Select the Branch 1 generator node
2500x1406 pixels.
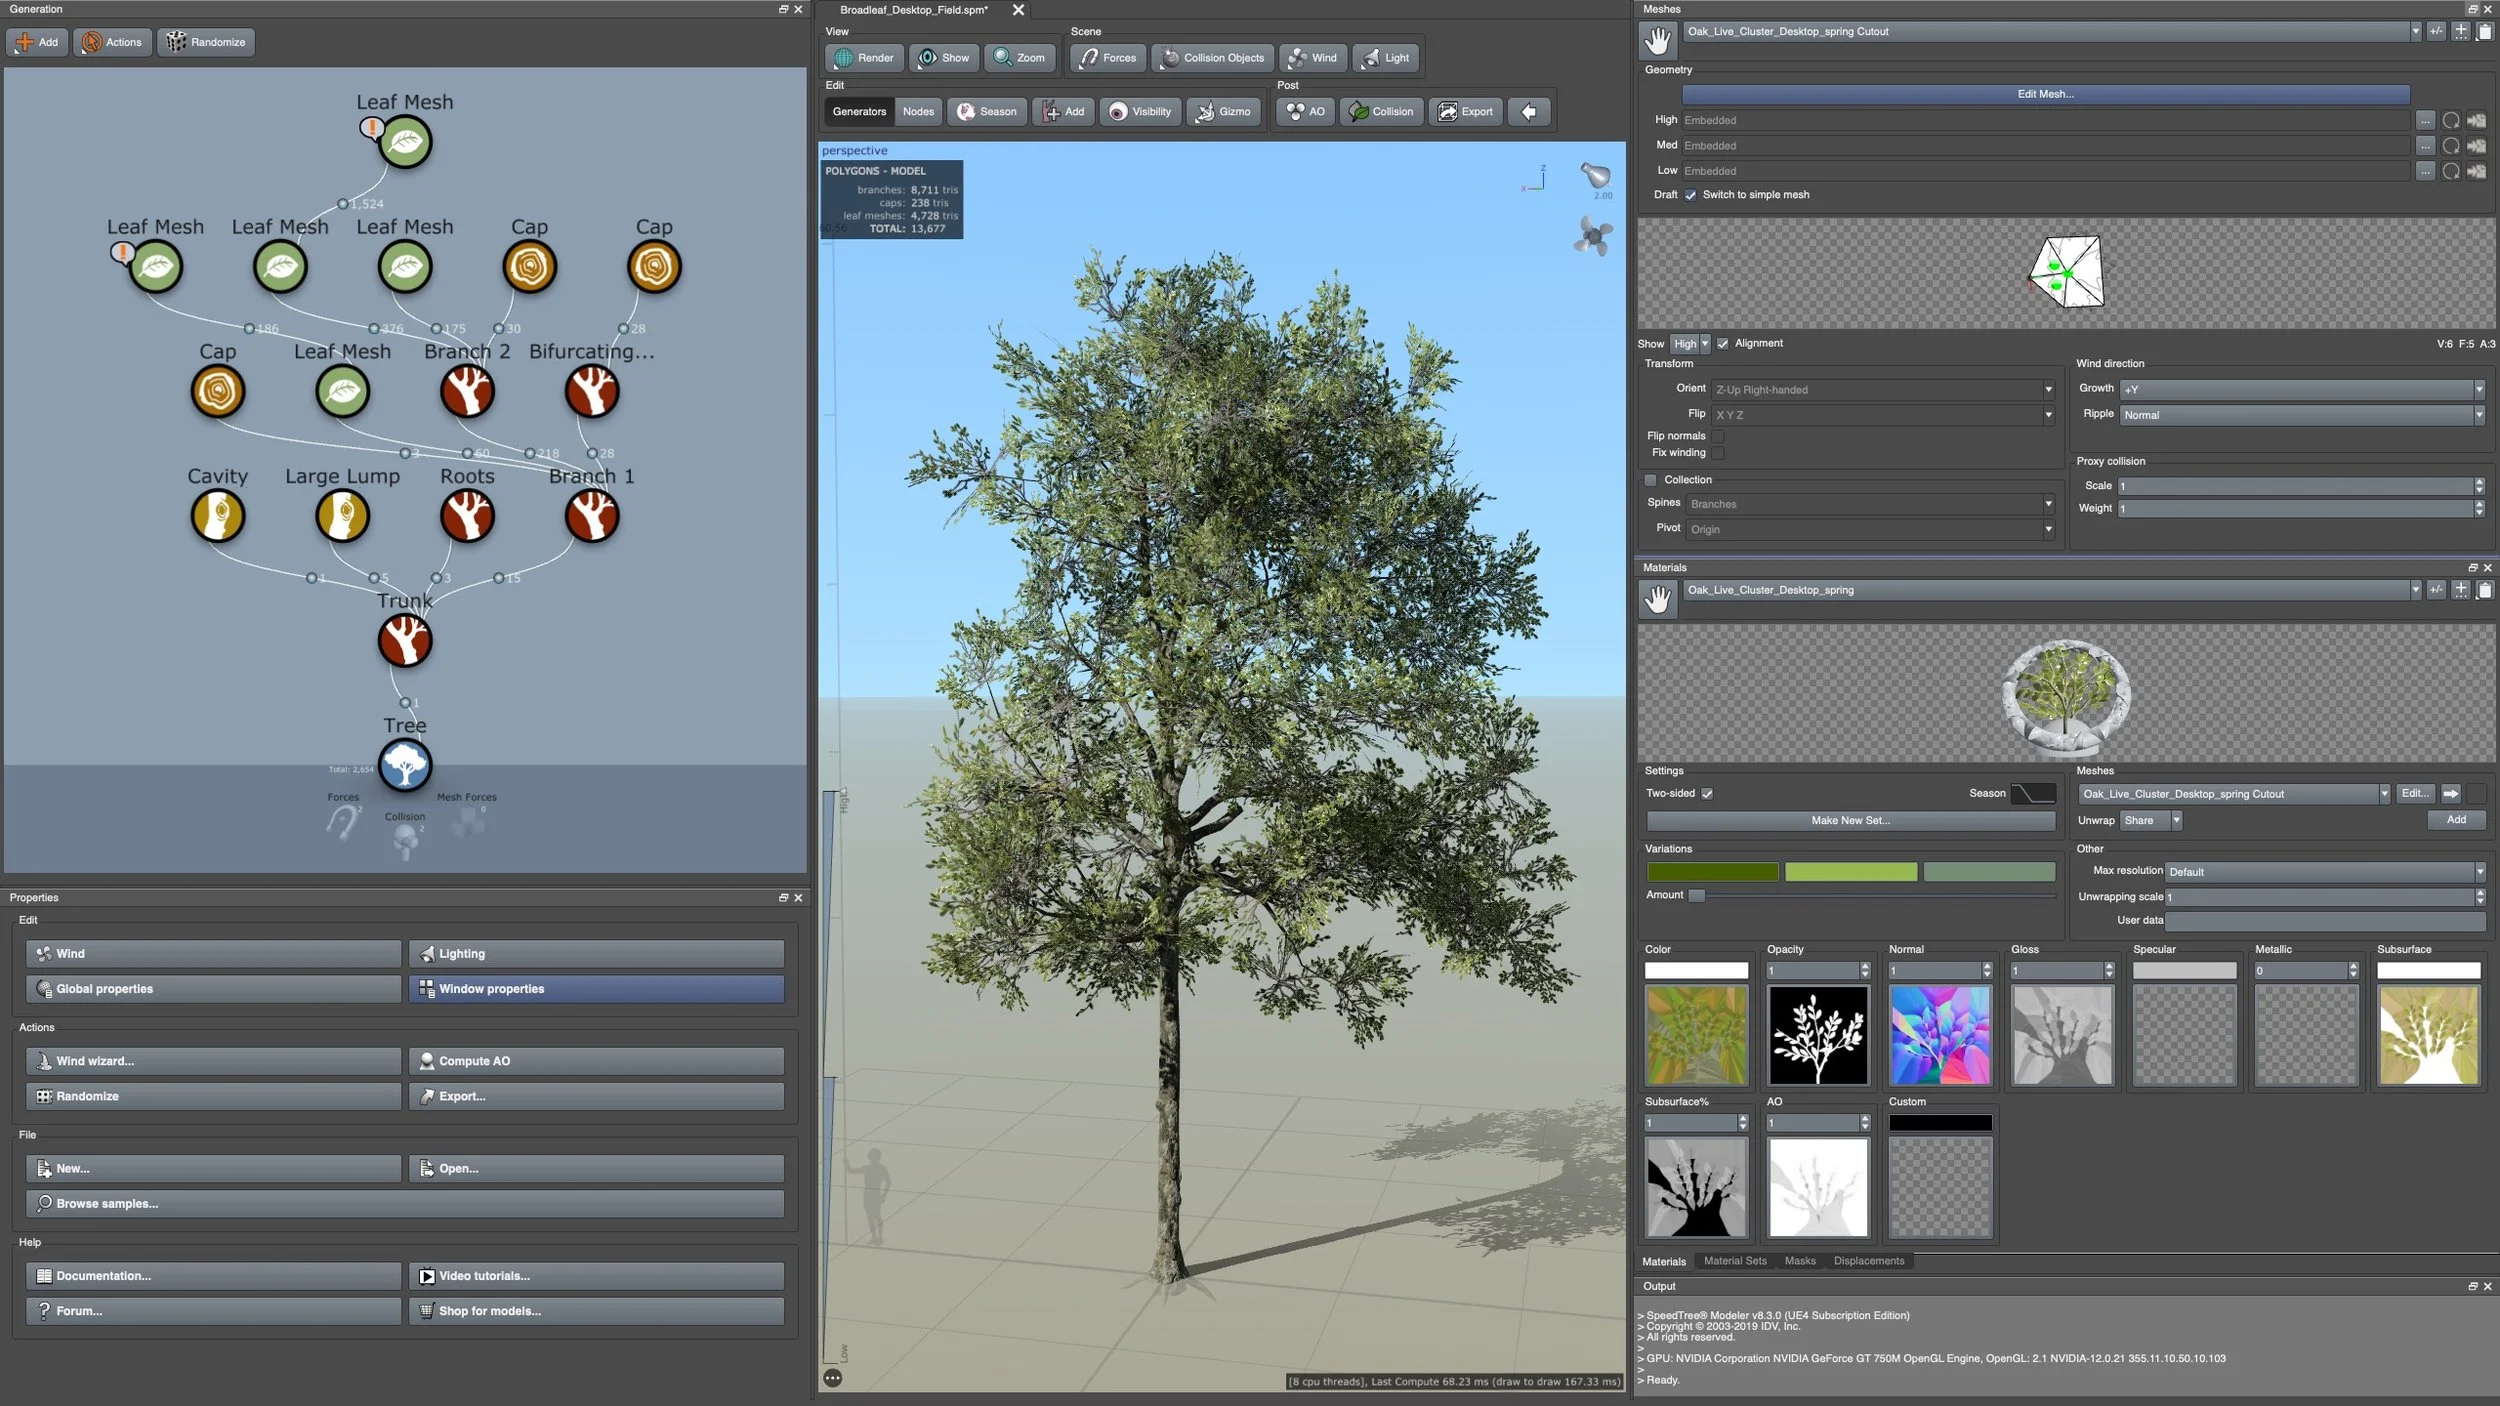click(x=592, y=516)
